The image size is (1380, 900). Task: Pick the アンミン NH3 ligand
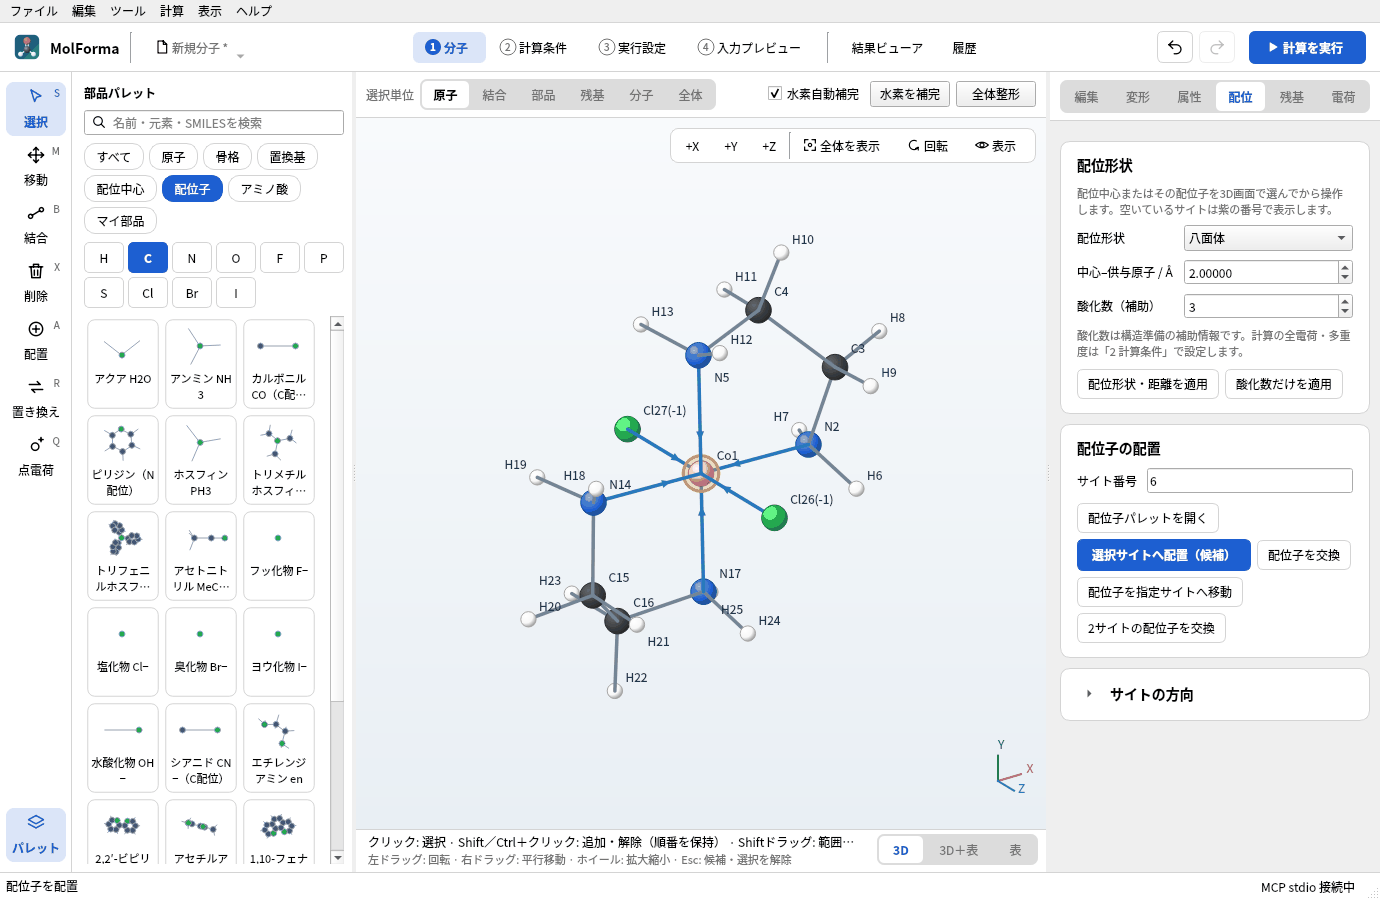click(201, 363)
